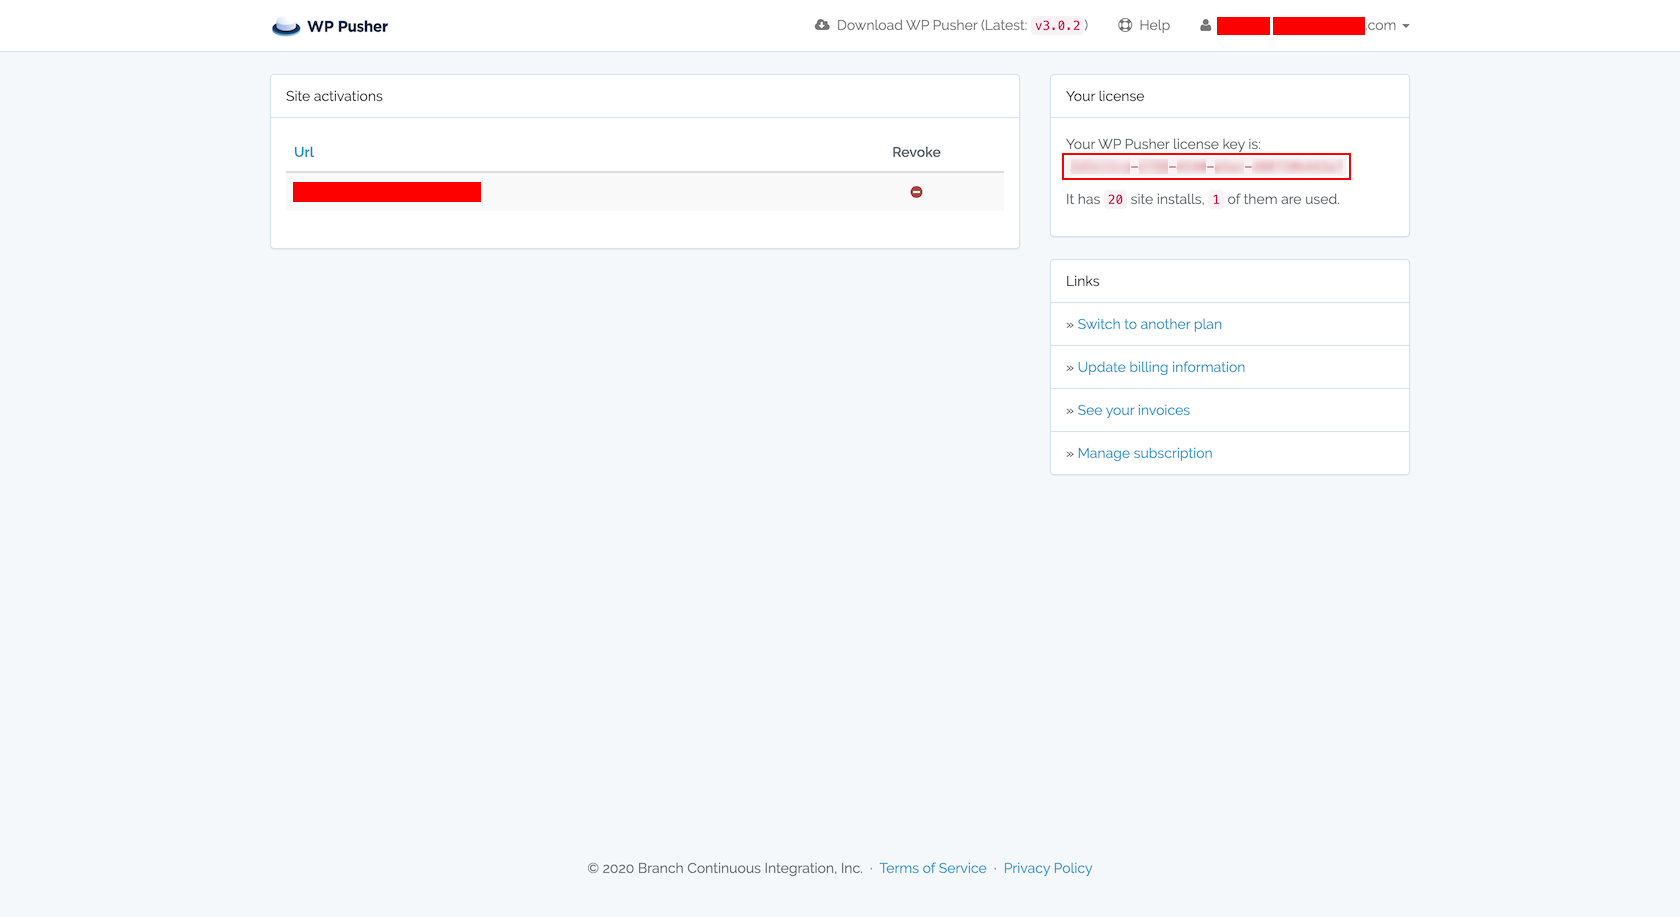Image resolution: width=1680 pixels, height=917 pixels.
Task: Click the v3.0.2 version badge
Action: click(1058, 25)
